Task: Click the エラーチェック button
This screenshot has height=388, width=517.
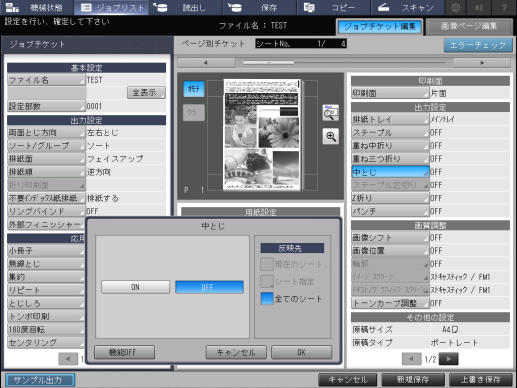Action: [478, 45]
